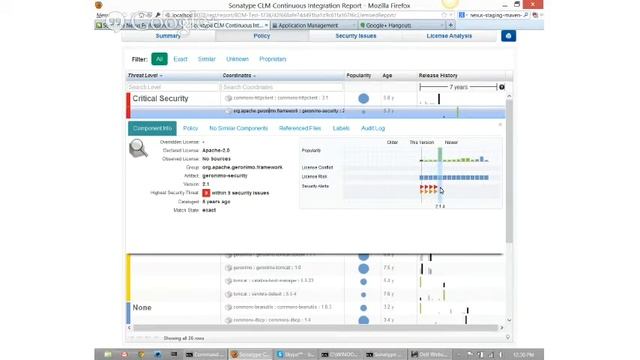The image size is (640, 360).
Task: Switch to the Summary tab
Action: (168, 36)
